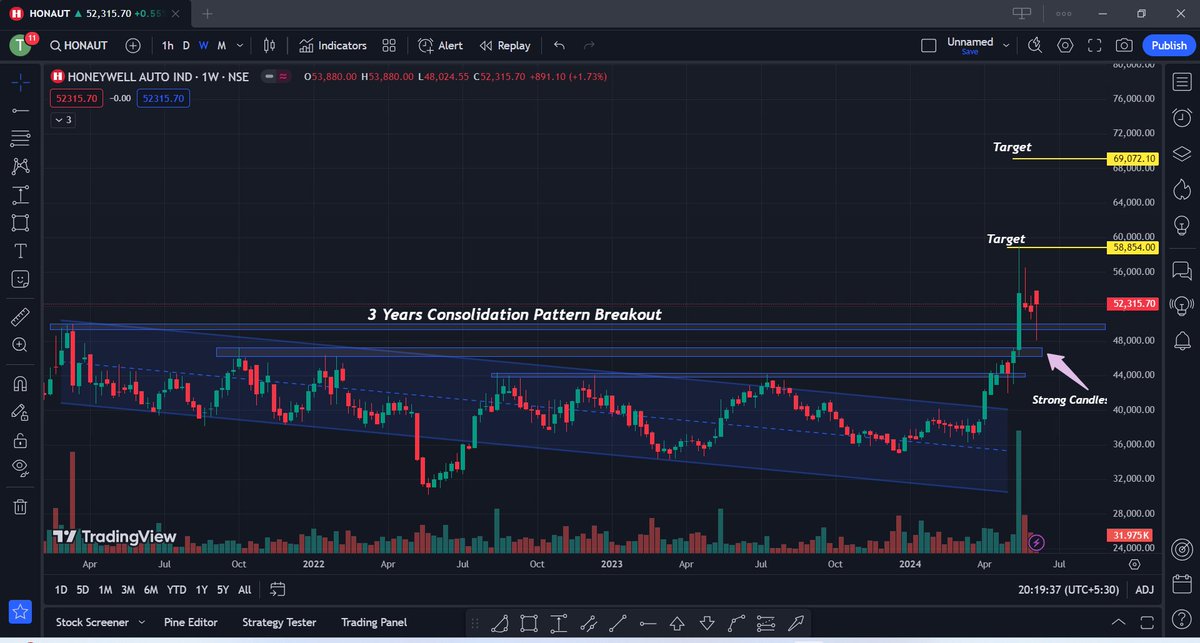Screen dimensions: 1200x643
Task: Open the hotlists flame panel
Action: pos(1181,189)
